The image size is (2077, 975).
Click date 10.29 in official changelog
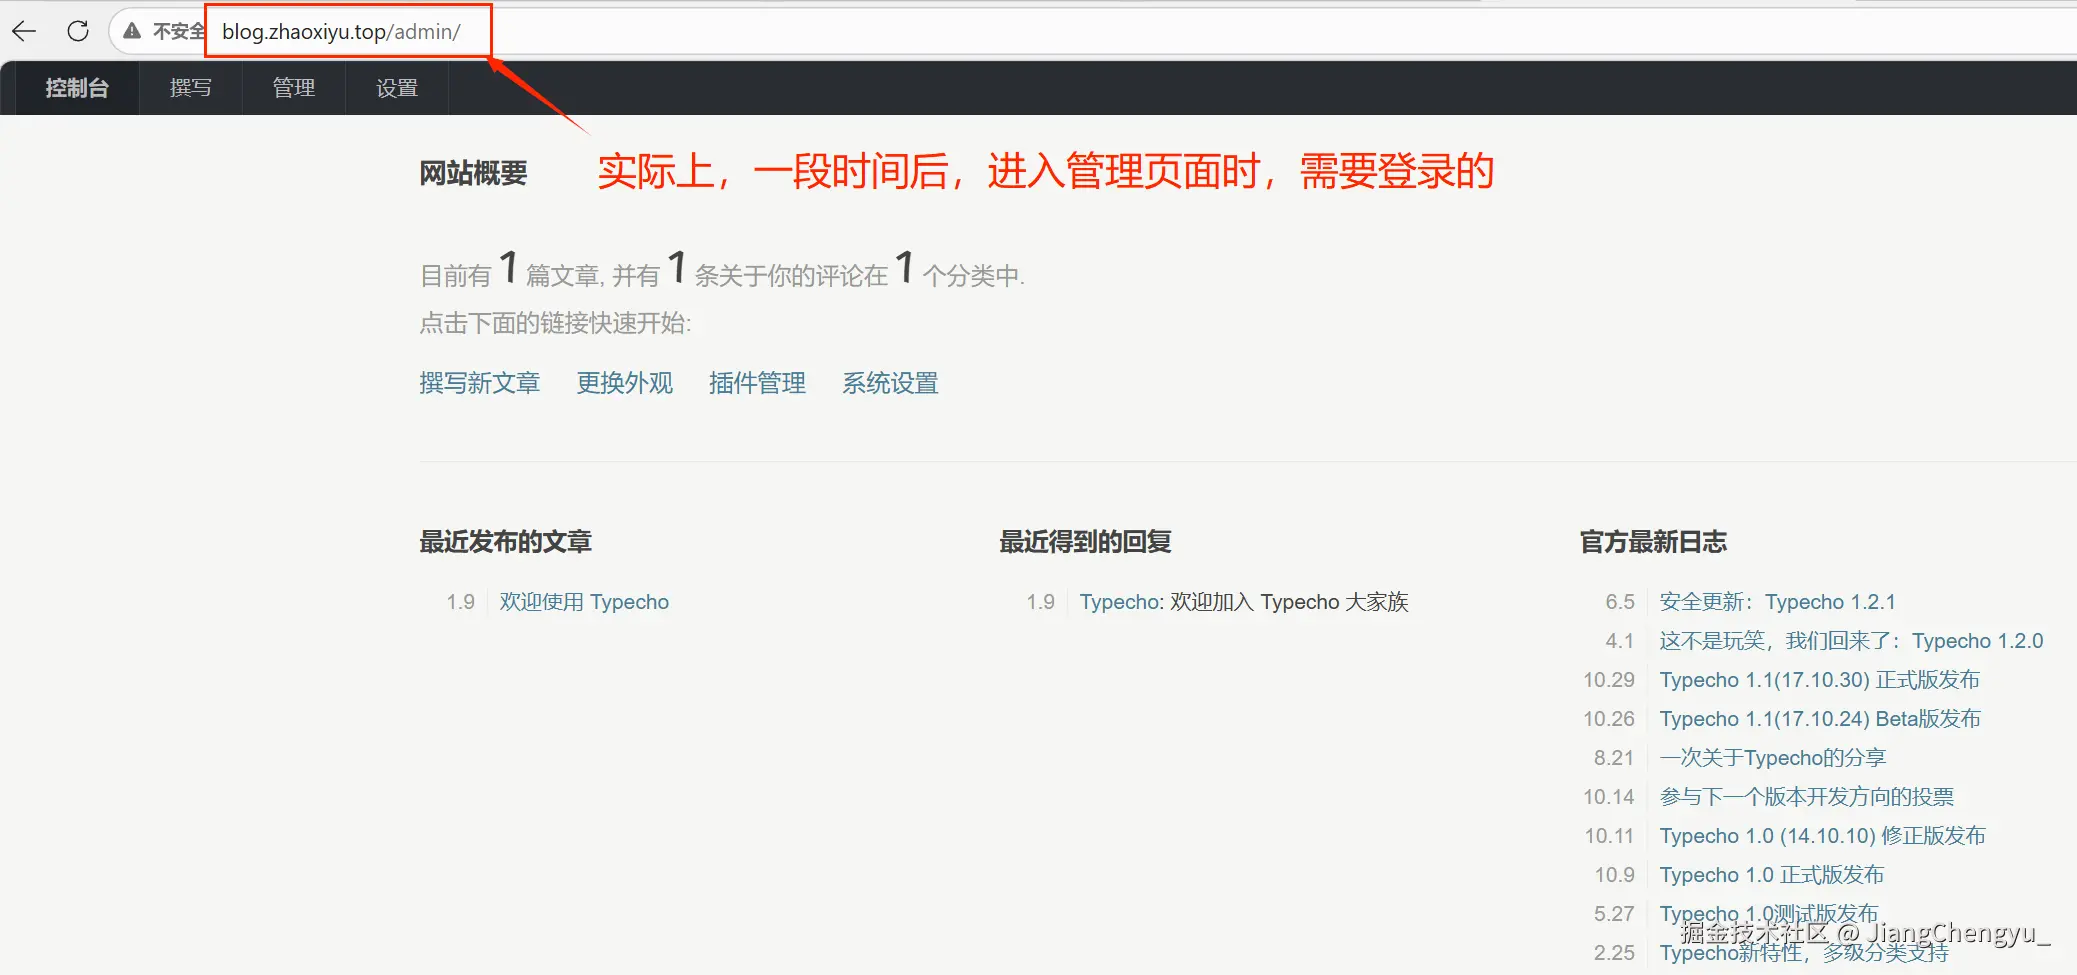pos(1609,680)
